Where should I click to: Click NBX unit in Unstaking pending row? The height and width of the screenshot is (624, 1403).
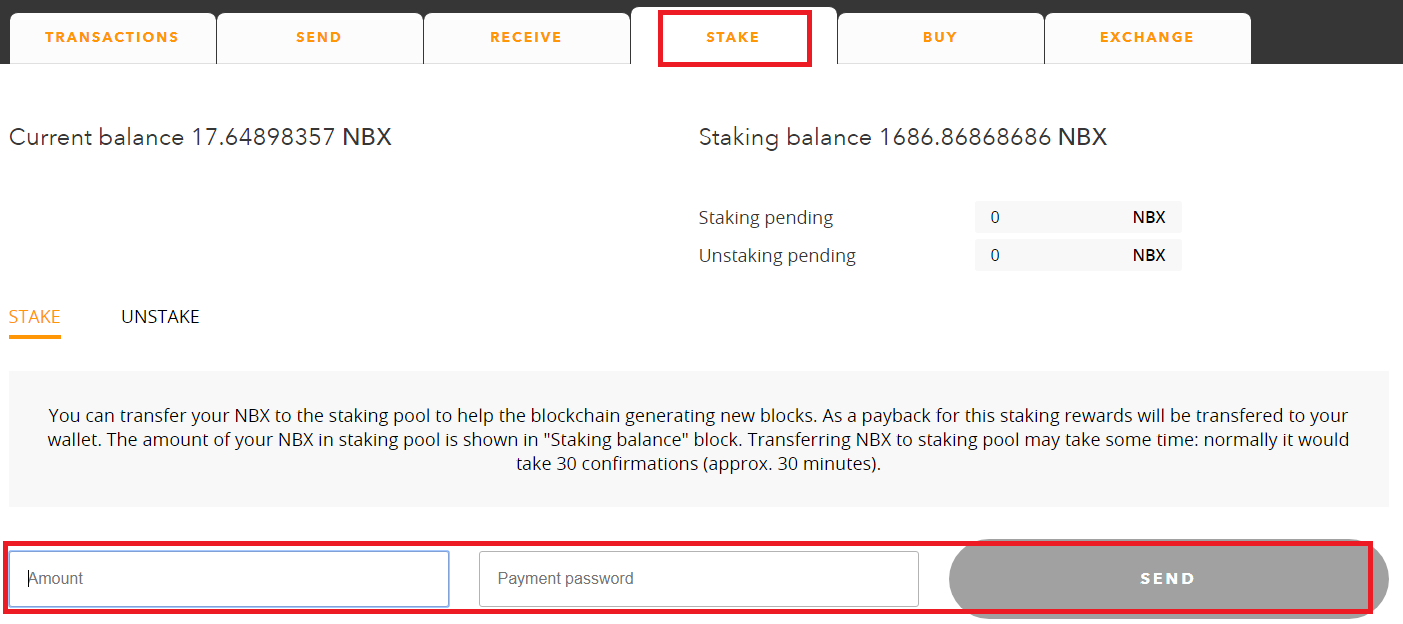pos(1149,256)
